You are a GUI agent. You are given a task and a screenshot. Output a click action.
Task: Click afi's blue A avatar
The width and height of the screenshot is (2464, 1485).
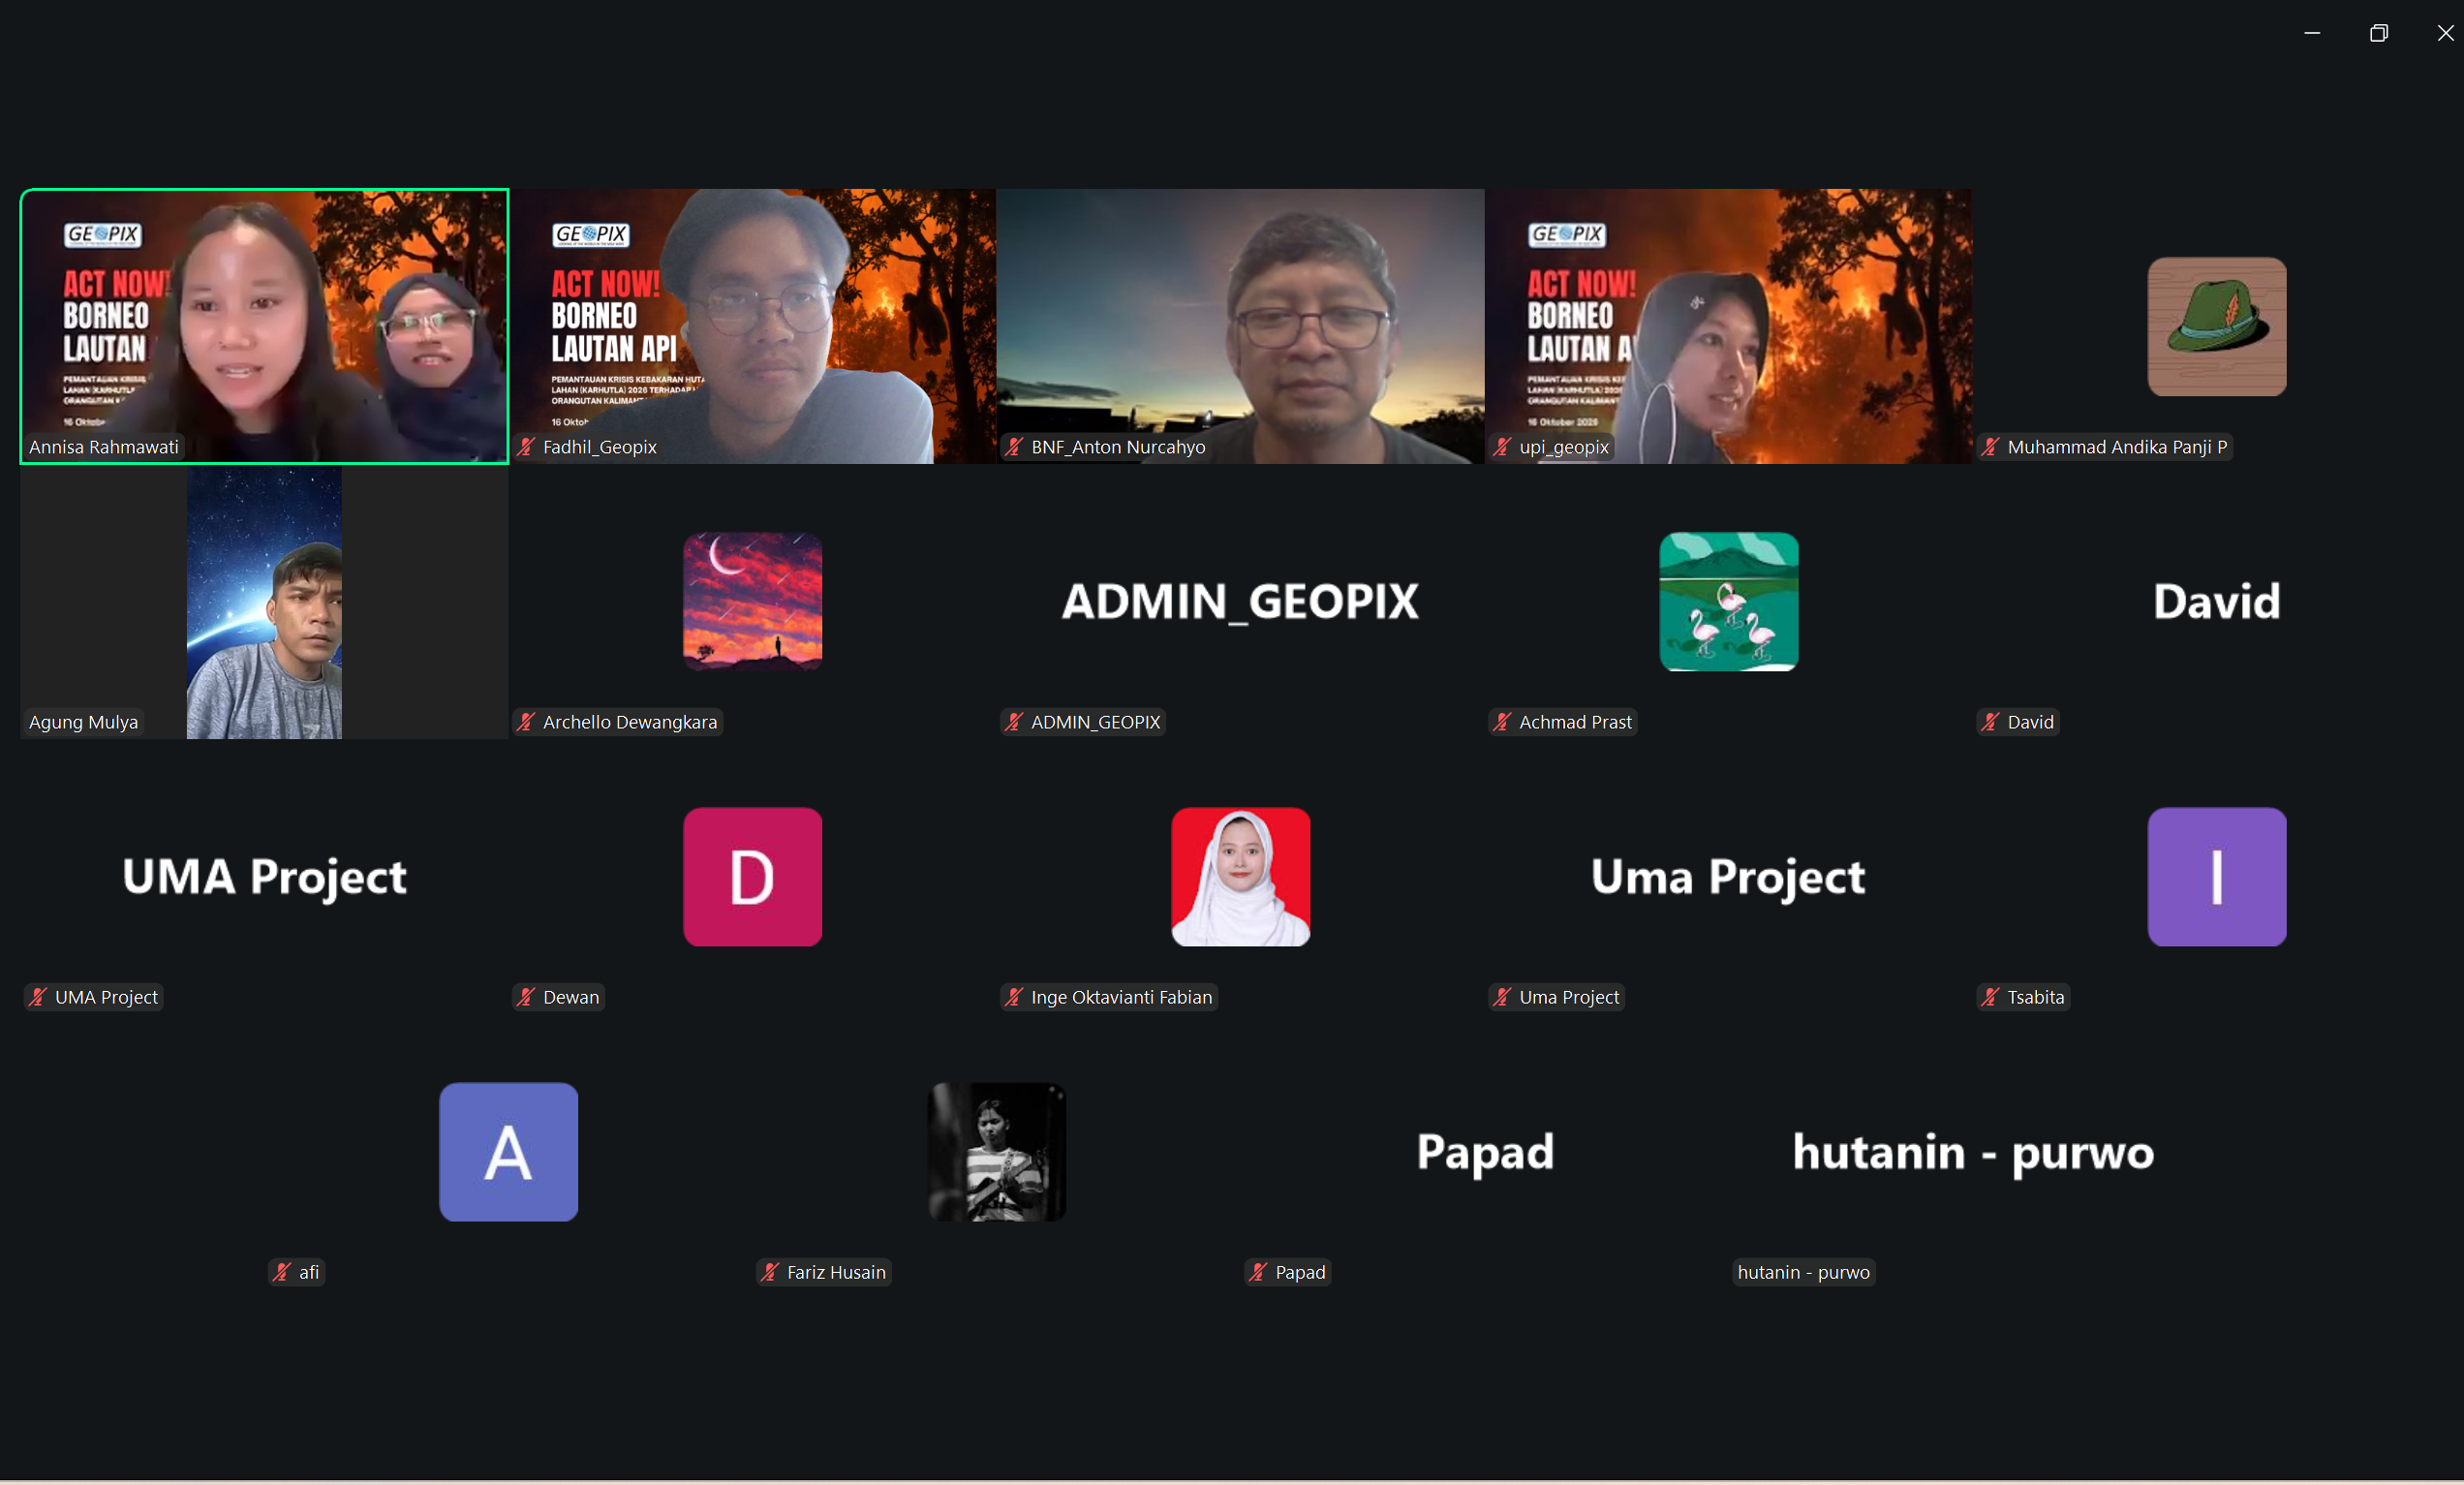tap(508, 1152)
